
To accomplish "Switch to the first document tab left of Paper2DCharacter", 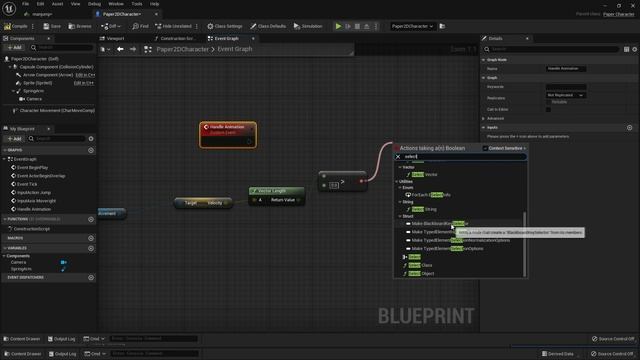I will [x=41, y=14].
